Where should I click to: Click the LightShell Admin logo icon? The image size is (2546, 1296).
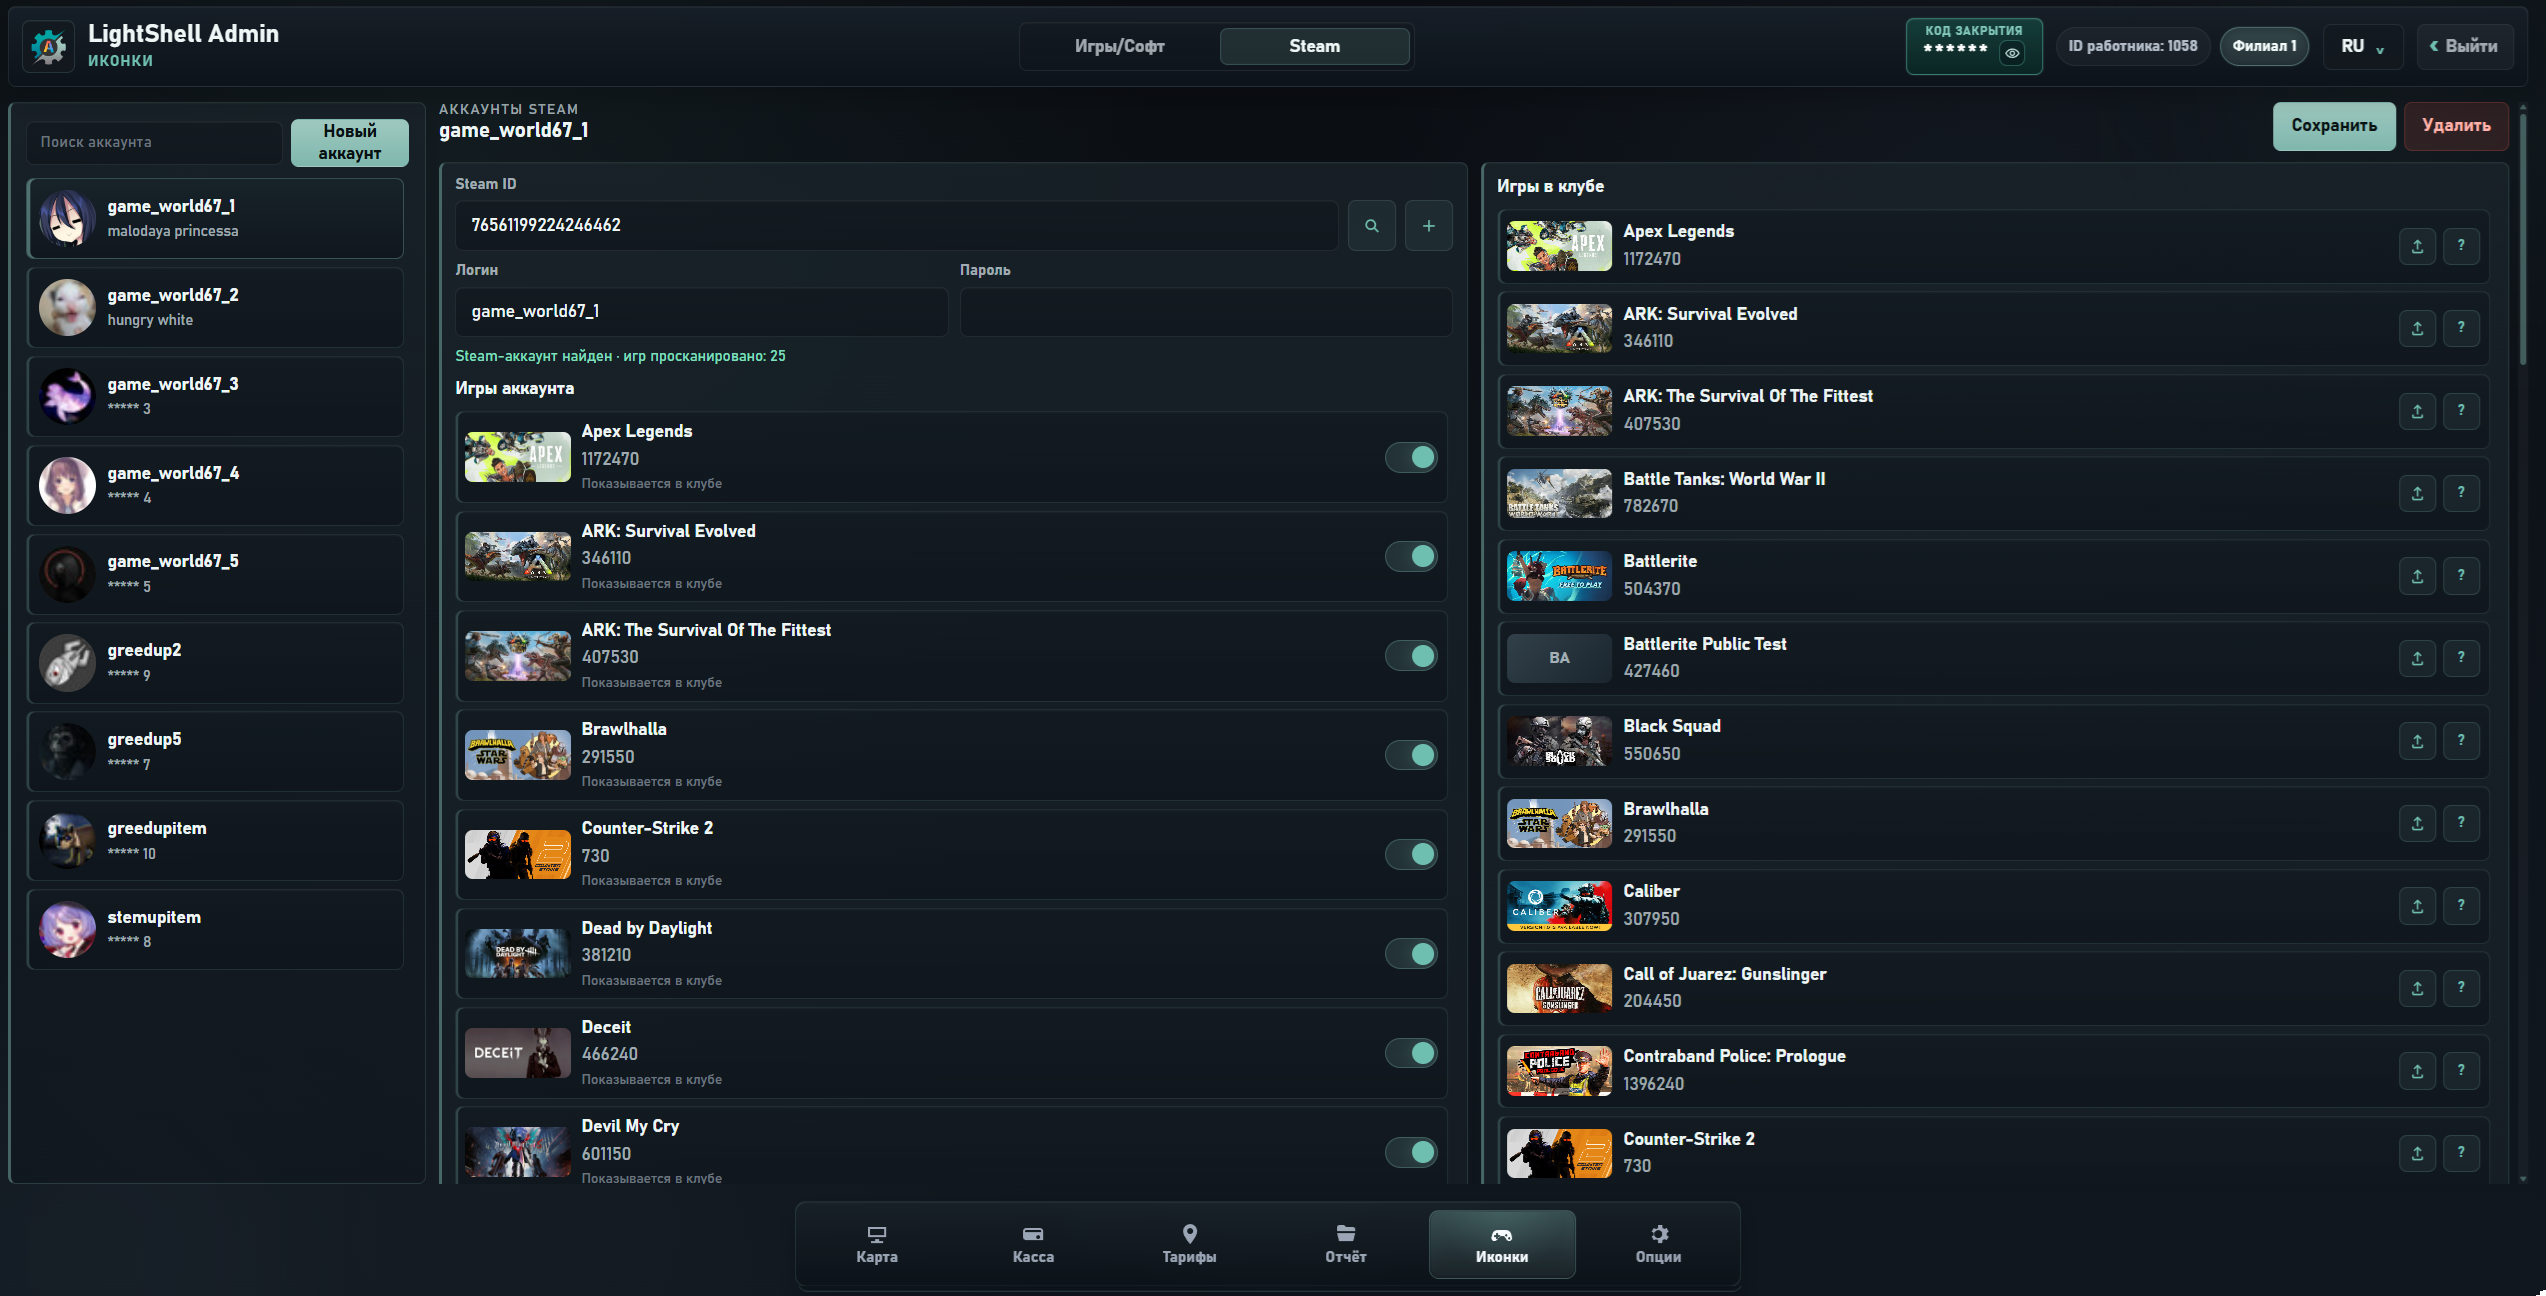[x=48, y=46]
